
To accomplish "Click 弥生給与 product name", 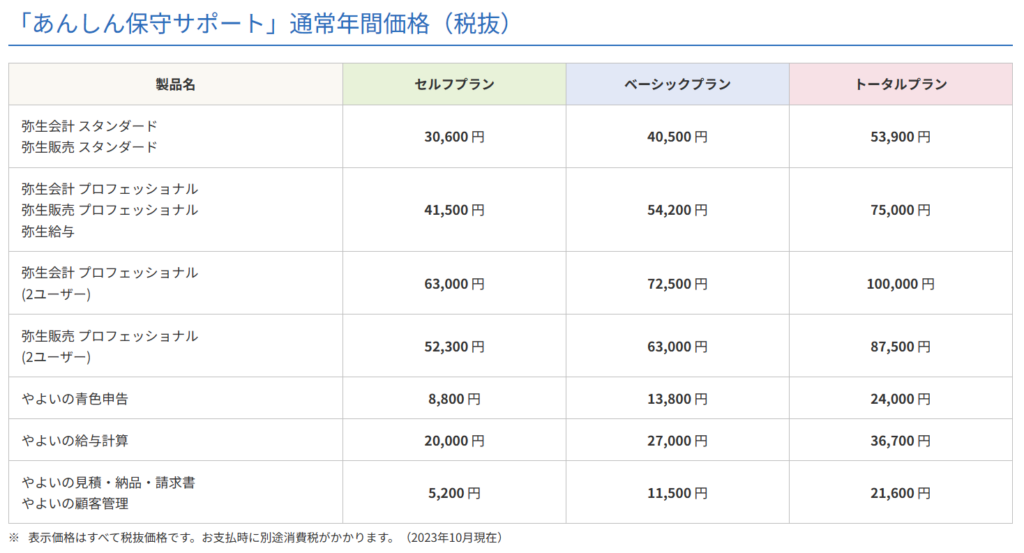I will coord(48,231).
